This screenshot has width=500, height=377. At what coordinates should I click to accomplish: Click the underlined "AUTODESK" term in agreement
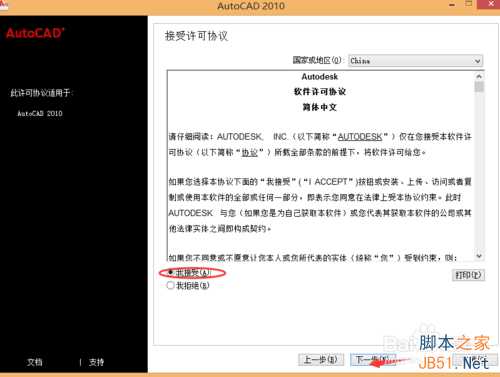[x=360, y=137]
